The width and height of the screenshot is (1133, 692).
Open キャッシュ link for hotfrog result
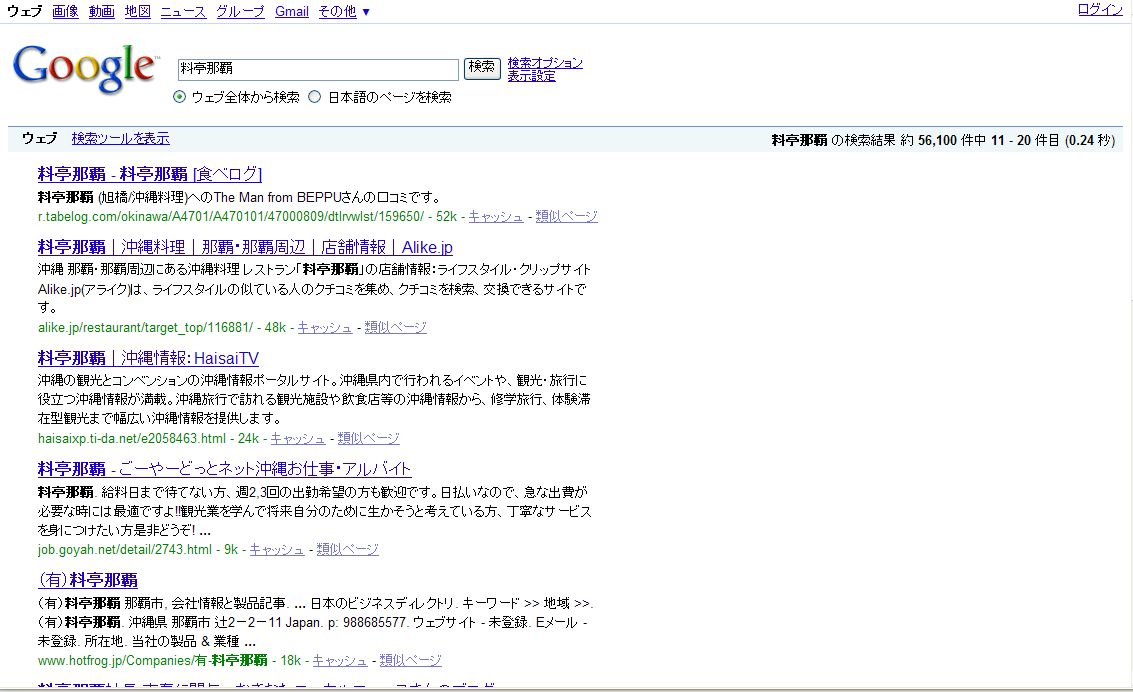click(x=340, y=661)
